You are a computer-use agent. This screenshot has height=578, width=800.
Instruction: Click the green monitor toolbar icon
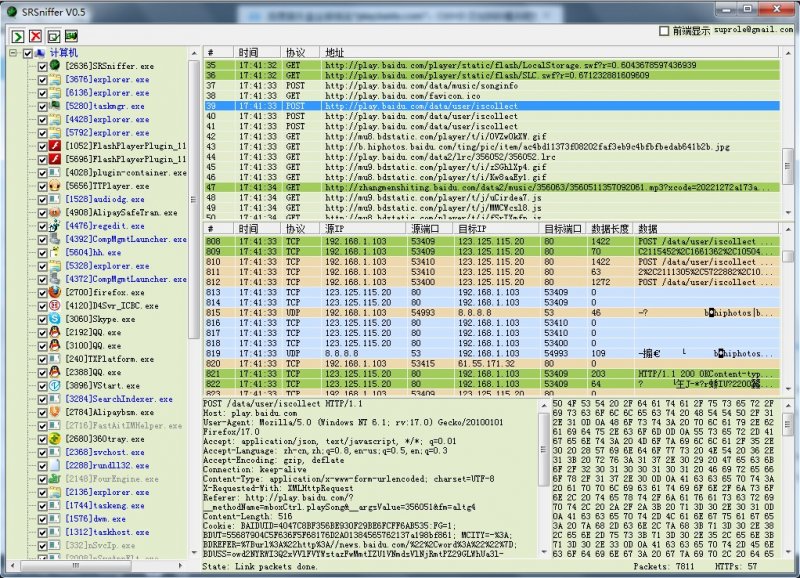point(71,36)
